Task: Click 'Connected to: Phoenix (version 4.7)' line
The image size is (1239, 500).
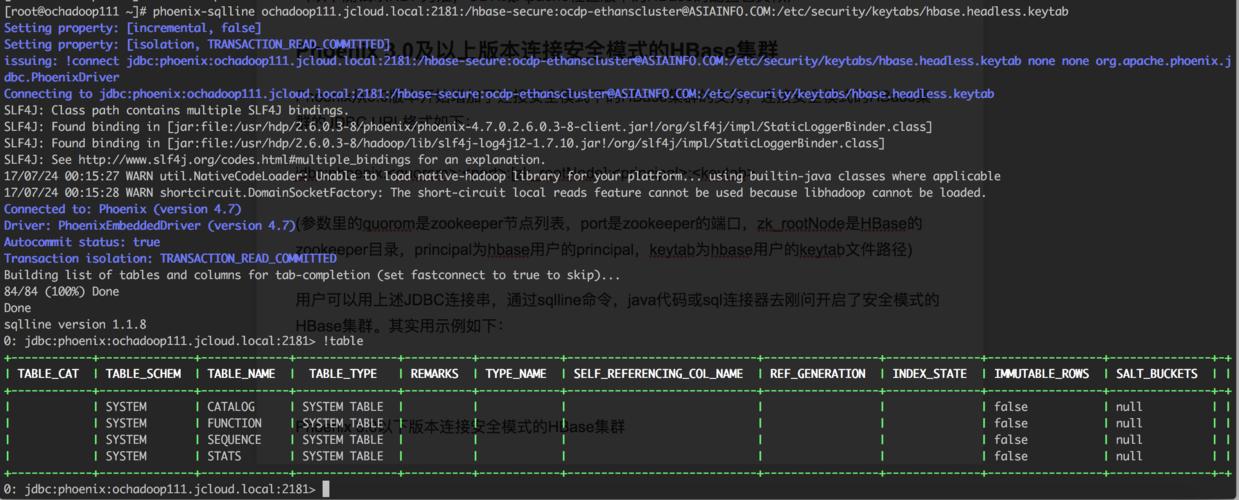Action: 123,209
